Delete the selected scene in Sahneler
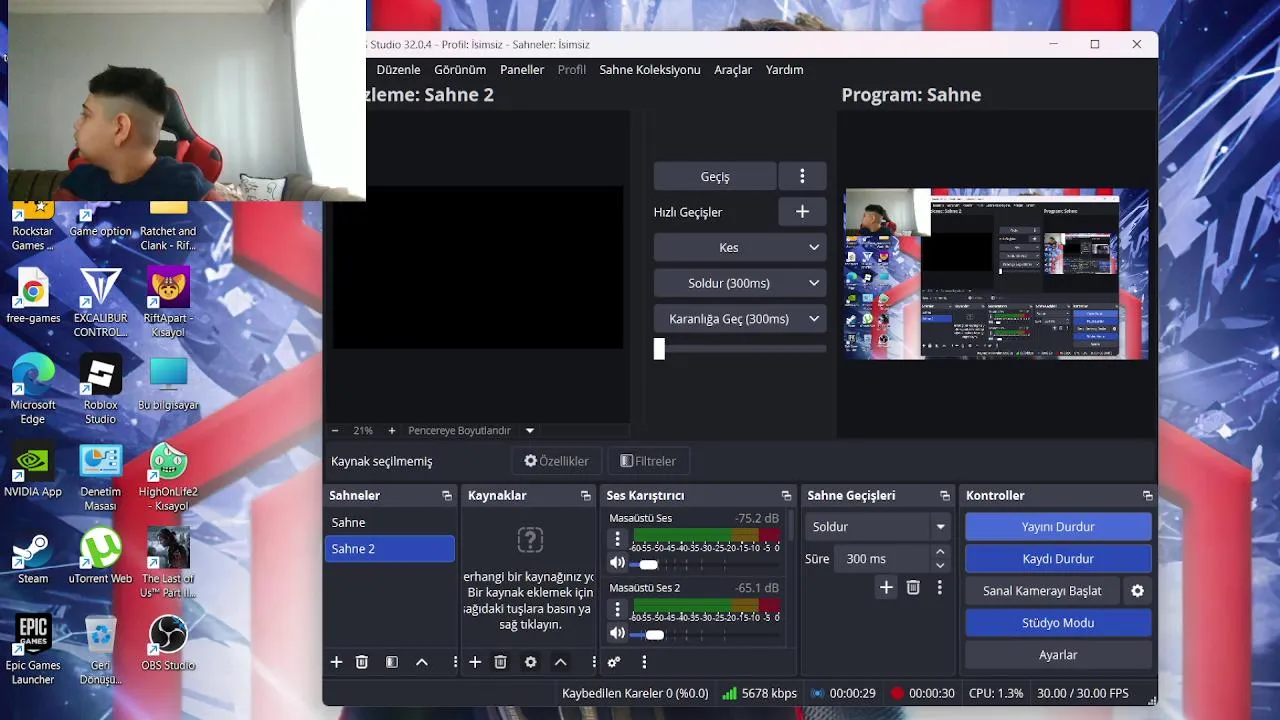This screenshot has width=1280, height=720. [362, 662]
